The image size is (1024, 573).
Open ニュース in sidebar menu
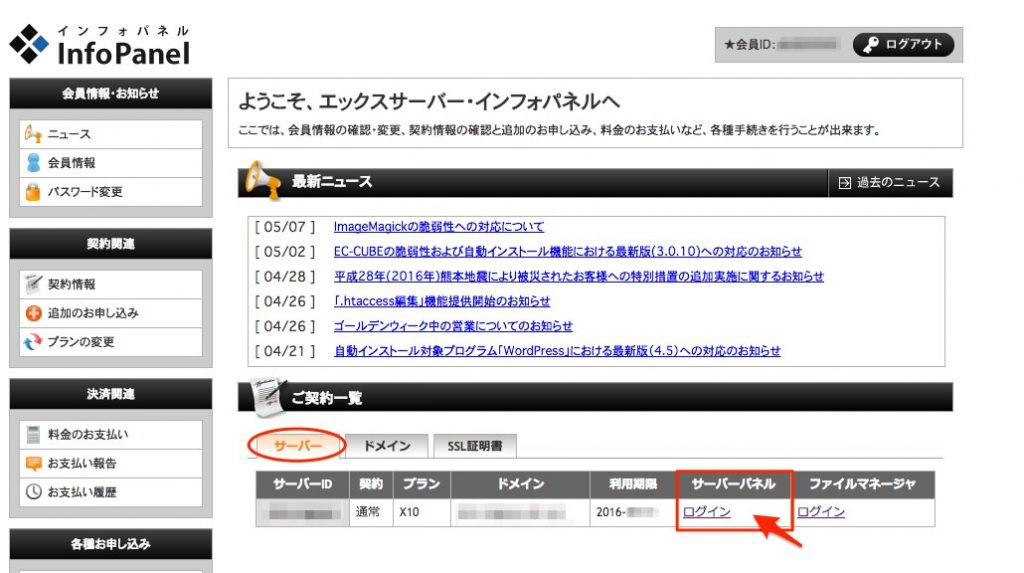click(x=110, y=134)
